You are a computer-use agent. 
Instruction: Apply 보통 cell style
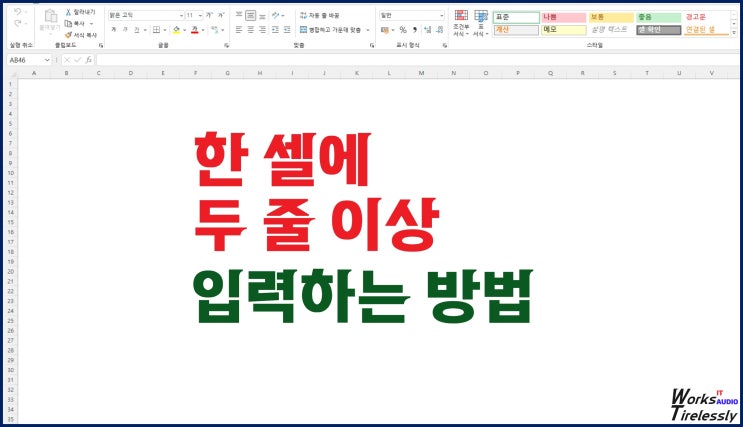point(611,17)
